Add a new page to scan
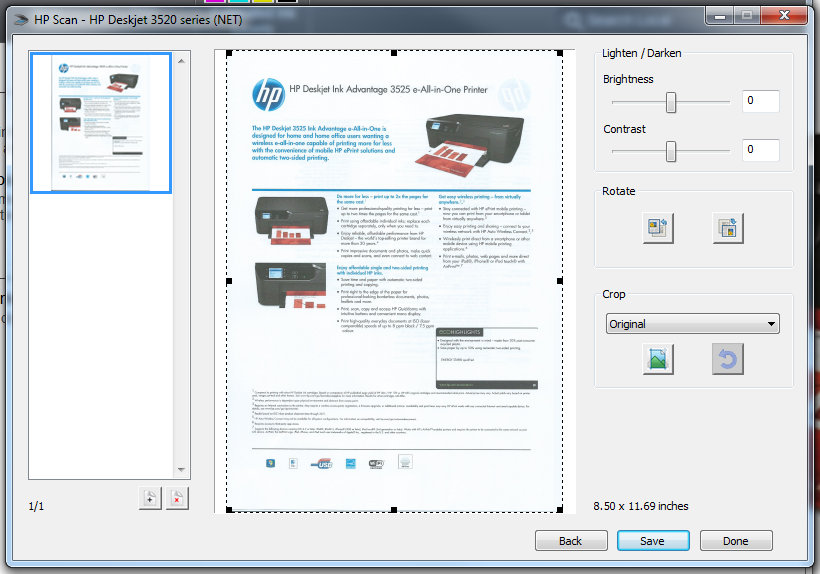The height and width of the screenshot is (574, 820). coord(151,498)
